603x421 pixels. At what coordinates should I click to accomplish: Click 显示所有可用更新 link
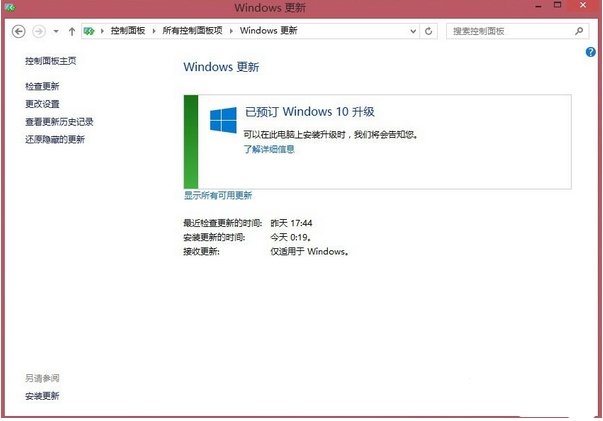coord(218,195)
